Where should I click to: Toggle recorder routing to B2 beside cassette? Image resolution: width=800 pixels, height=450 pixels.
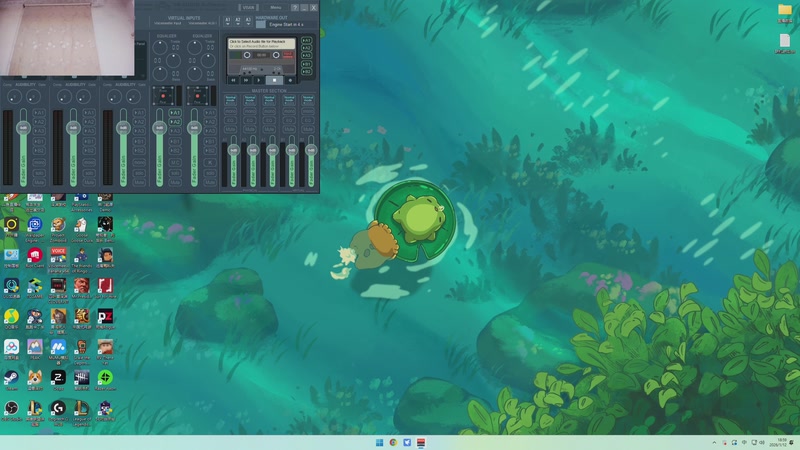(306, 72)
